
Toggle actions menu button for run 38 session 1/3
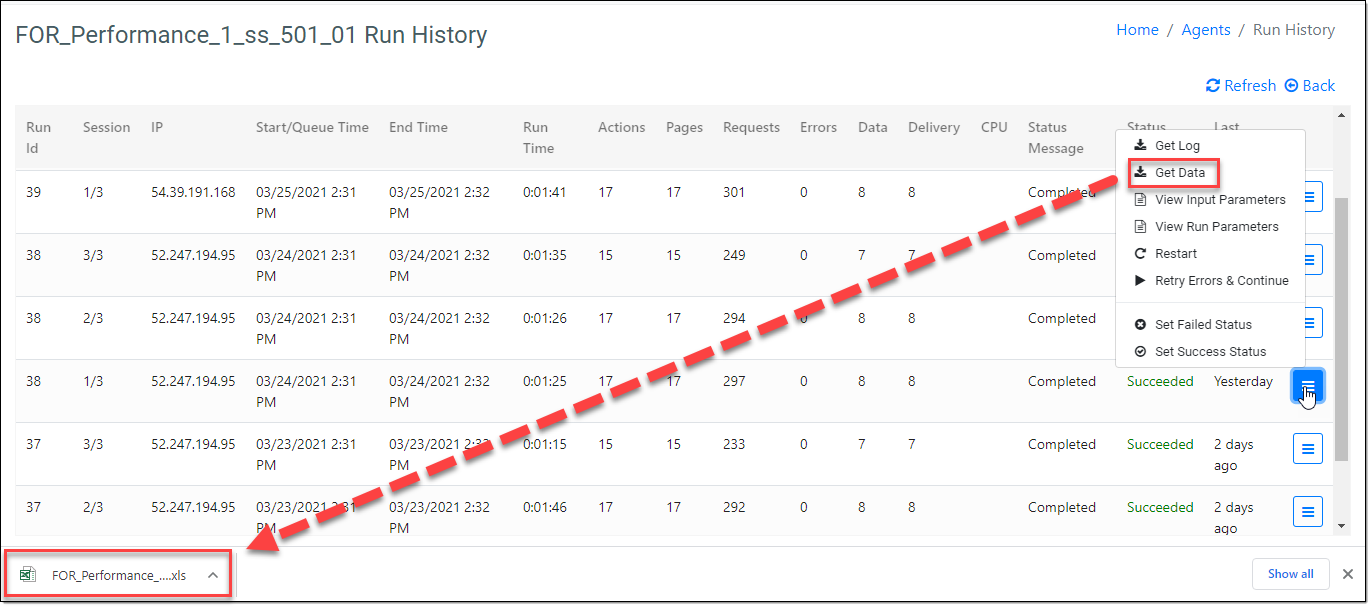(x=1308, y=386)
